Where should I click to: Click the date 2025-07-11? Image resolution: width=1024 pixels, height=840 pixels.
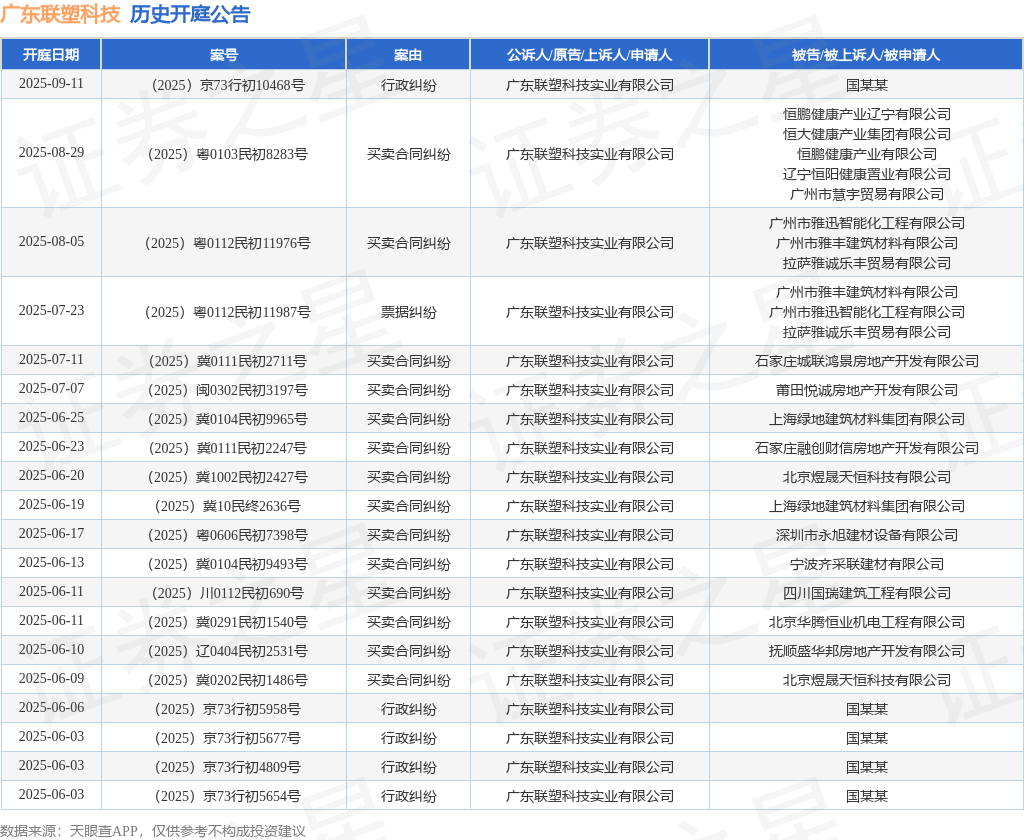tap(51, 360)
